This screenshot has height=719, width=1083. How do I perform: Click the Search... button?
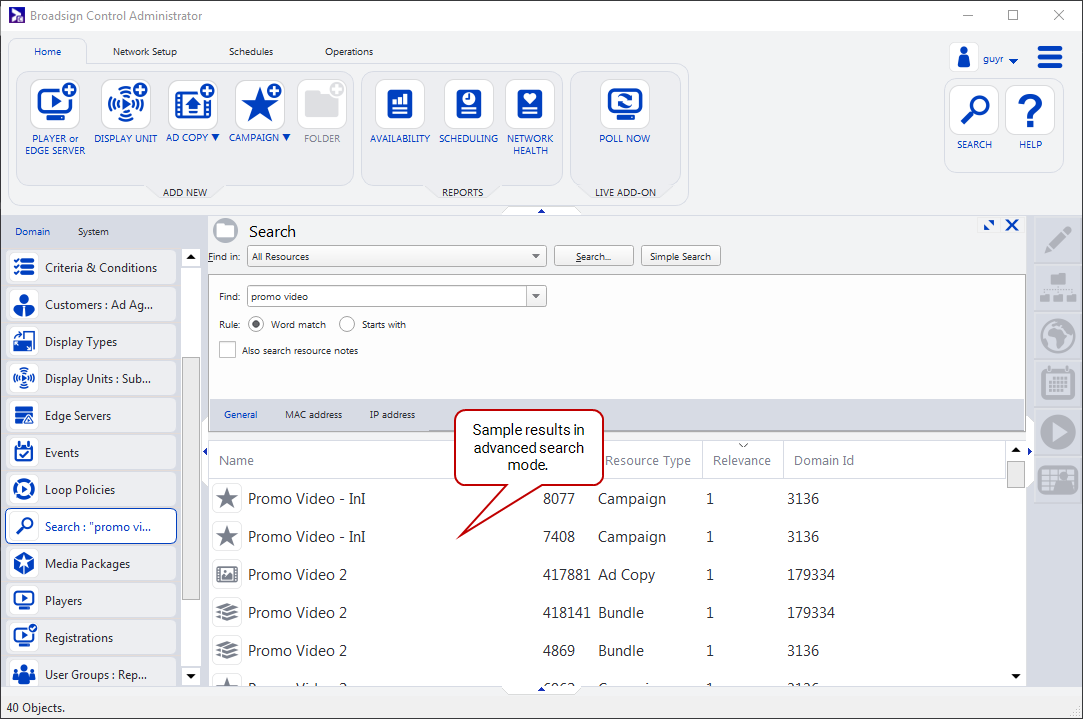click(x=593, y=256)
